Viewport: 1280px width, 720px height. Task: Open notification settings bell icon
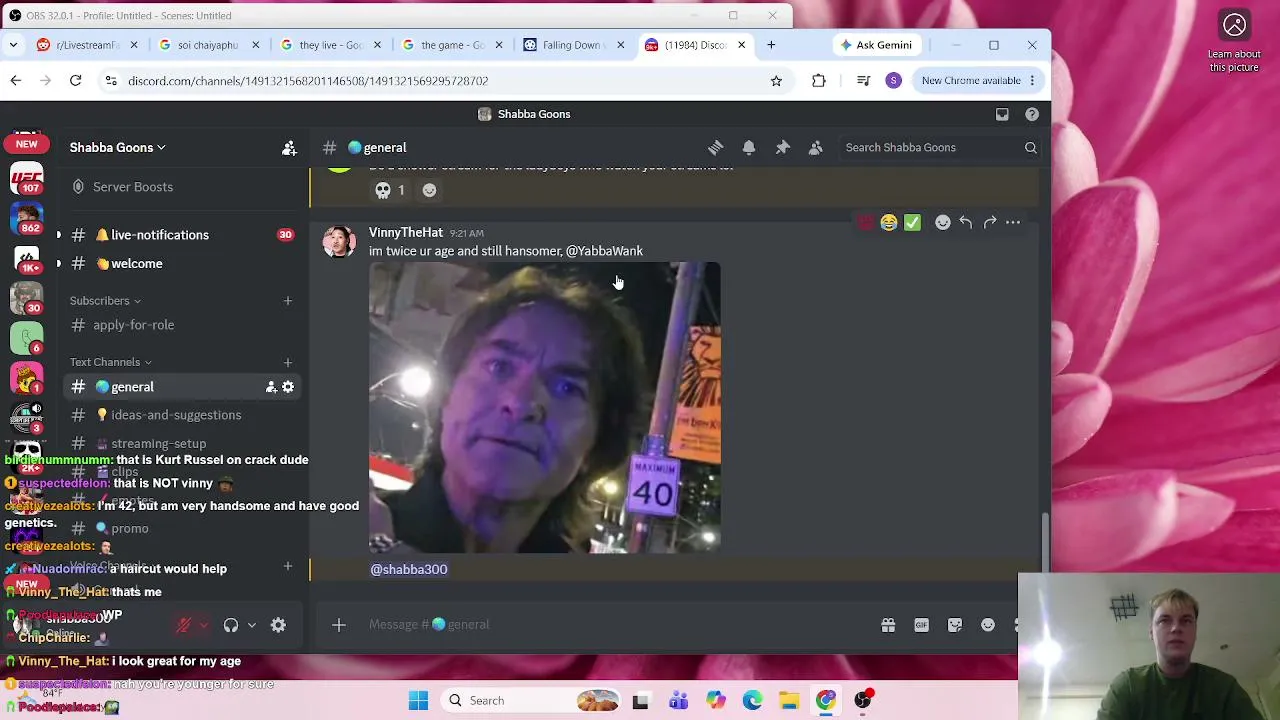(749, 148)
